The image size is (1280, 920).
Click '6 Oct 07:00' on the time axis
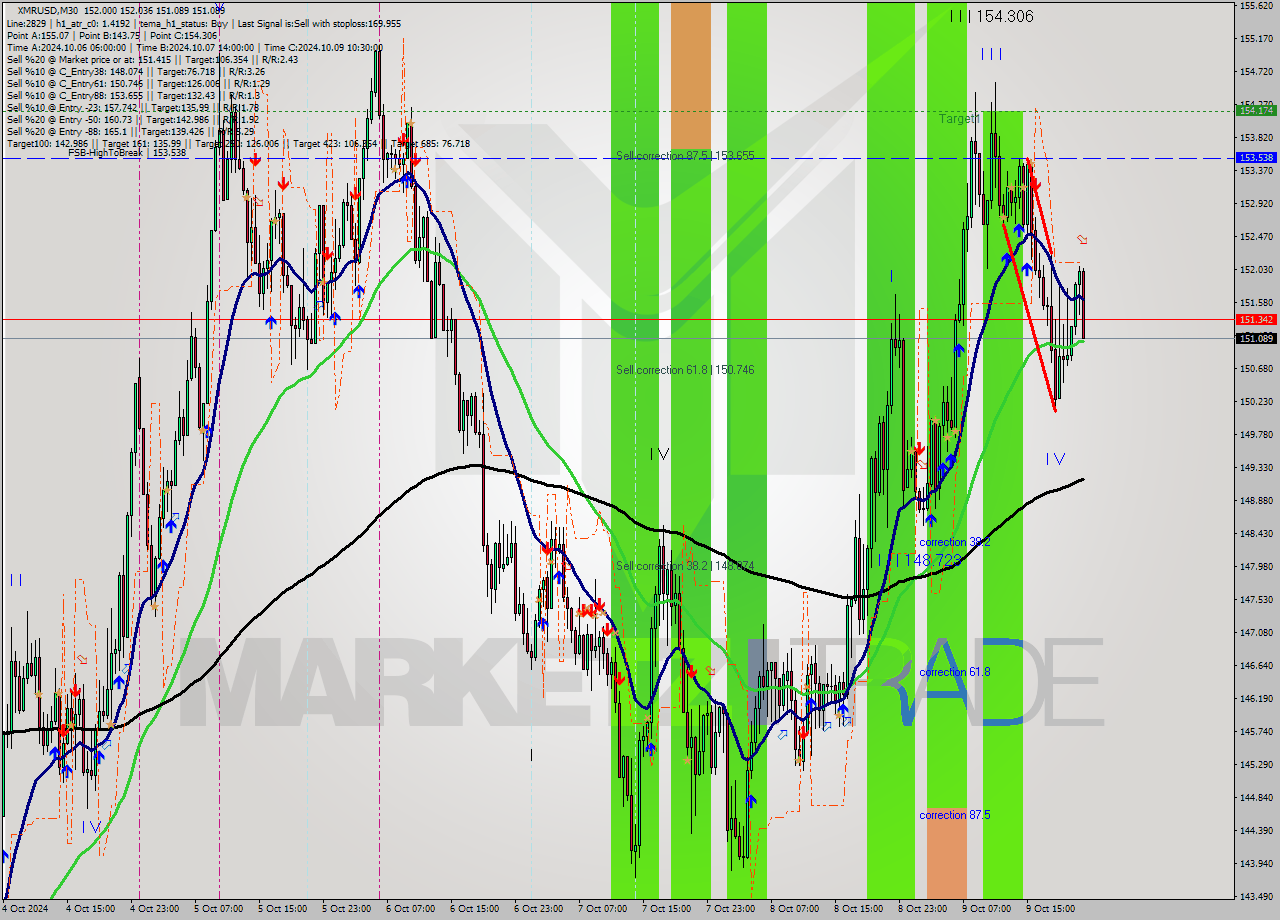pos(410,909)
